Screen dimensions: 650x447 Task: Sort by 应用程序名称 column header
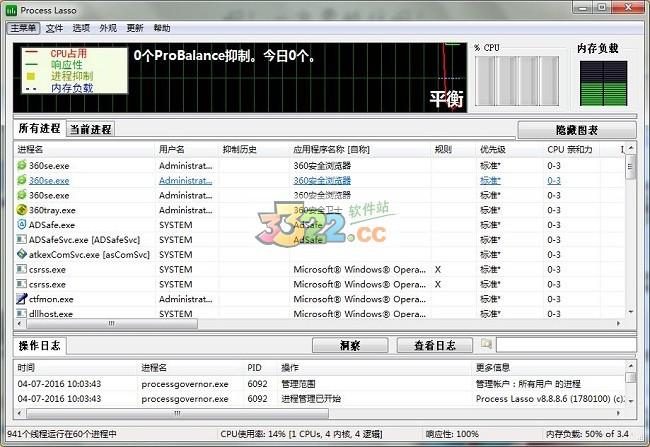point(360,149)
